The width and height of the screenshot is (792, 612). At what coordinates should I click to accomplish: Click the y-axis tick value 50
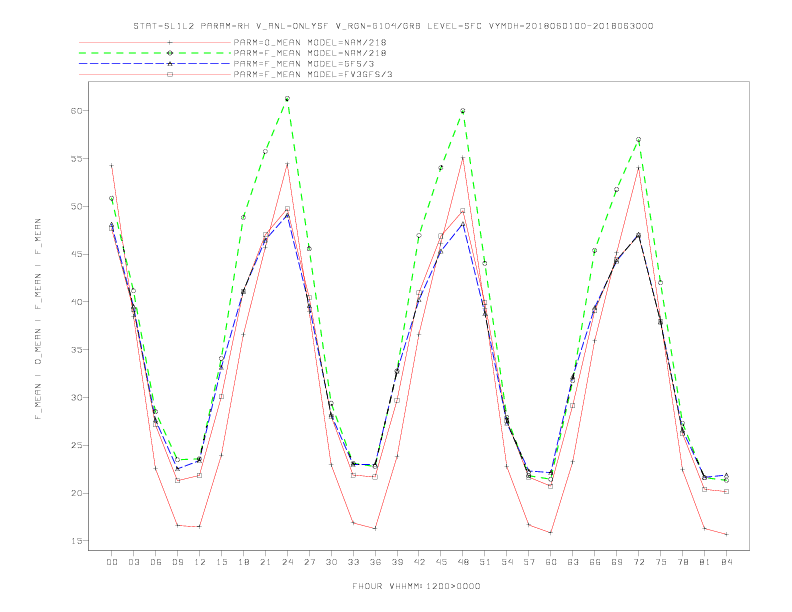tap(77, 207)
